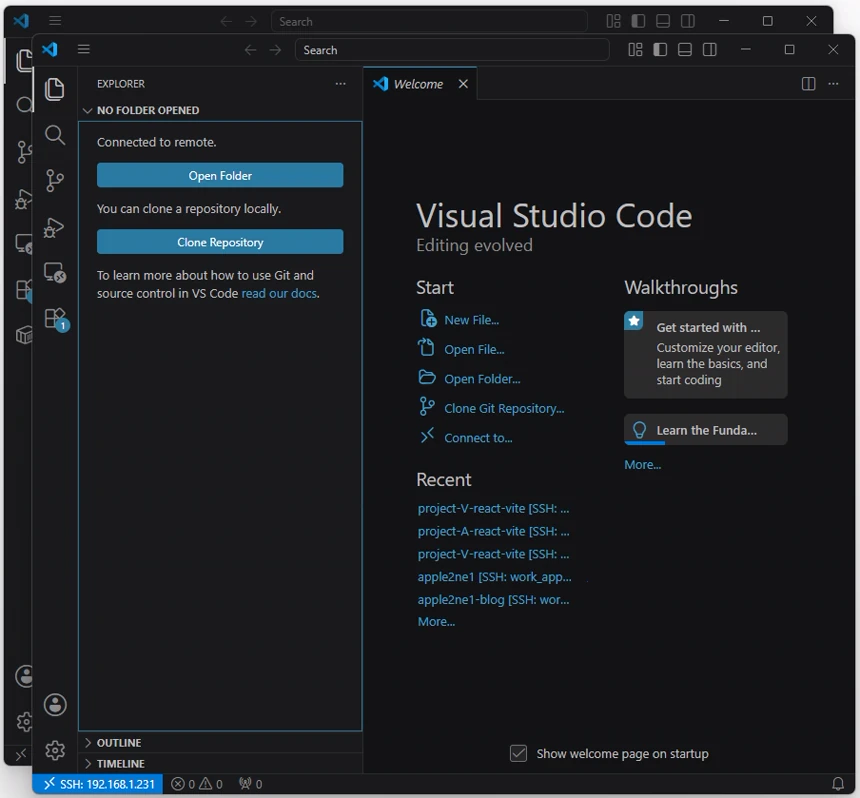Click Open File... on Welcome page
This screenshot has height=798, width=860.
474,349
